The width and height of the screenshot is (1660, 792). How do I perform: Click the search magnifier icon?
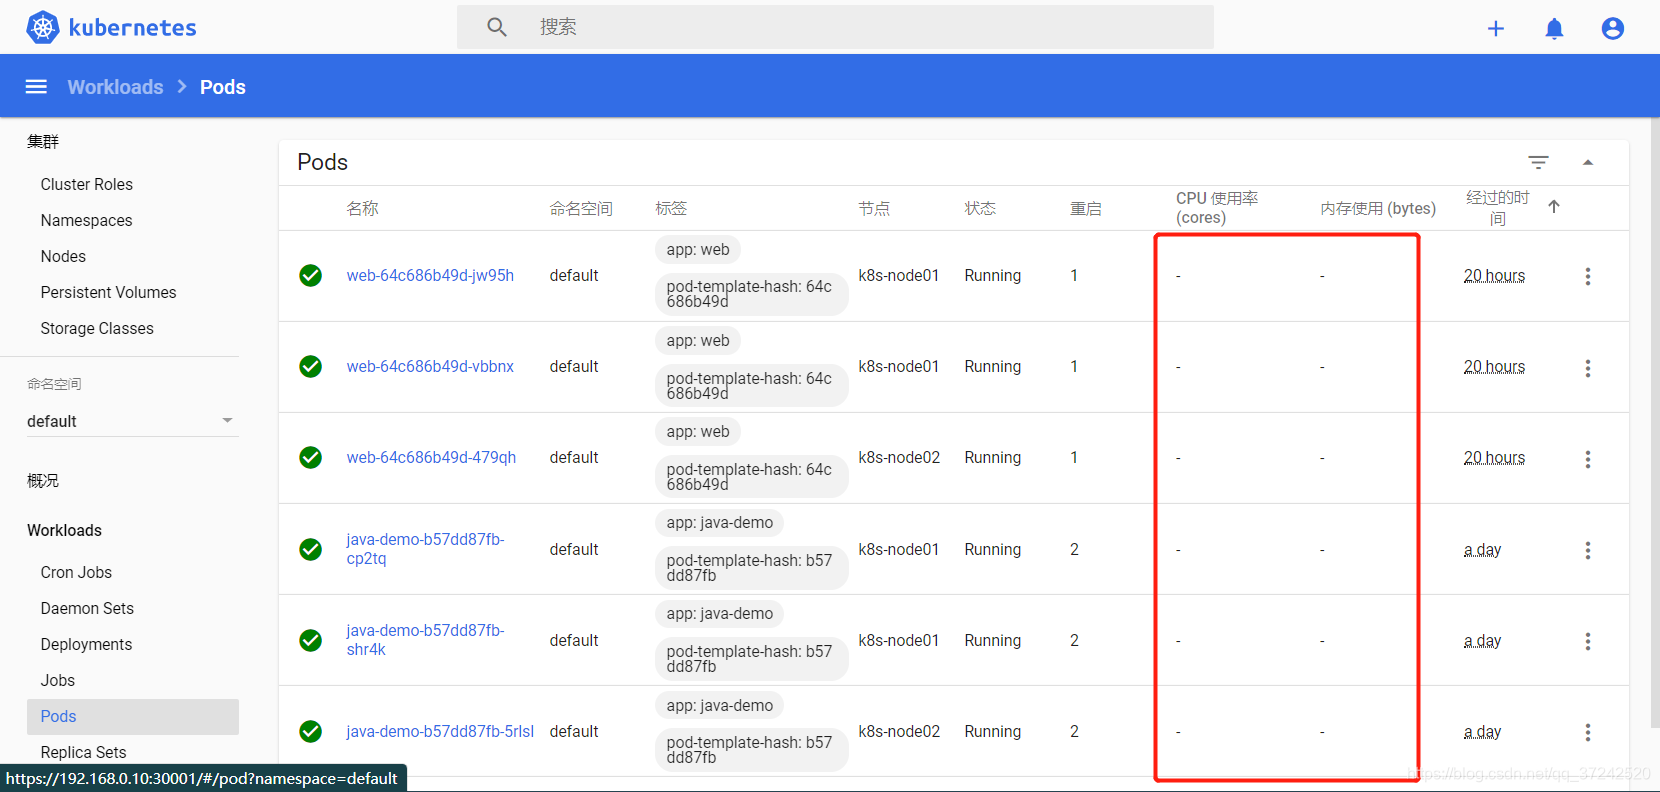[x=497, y=27]
